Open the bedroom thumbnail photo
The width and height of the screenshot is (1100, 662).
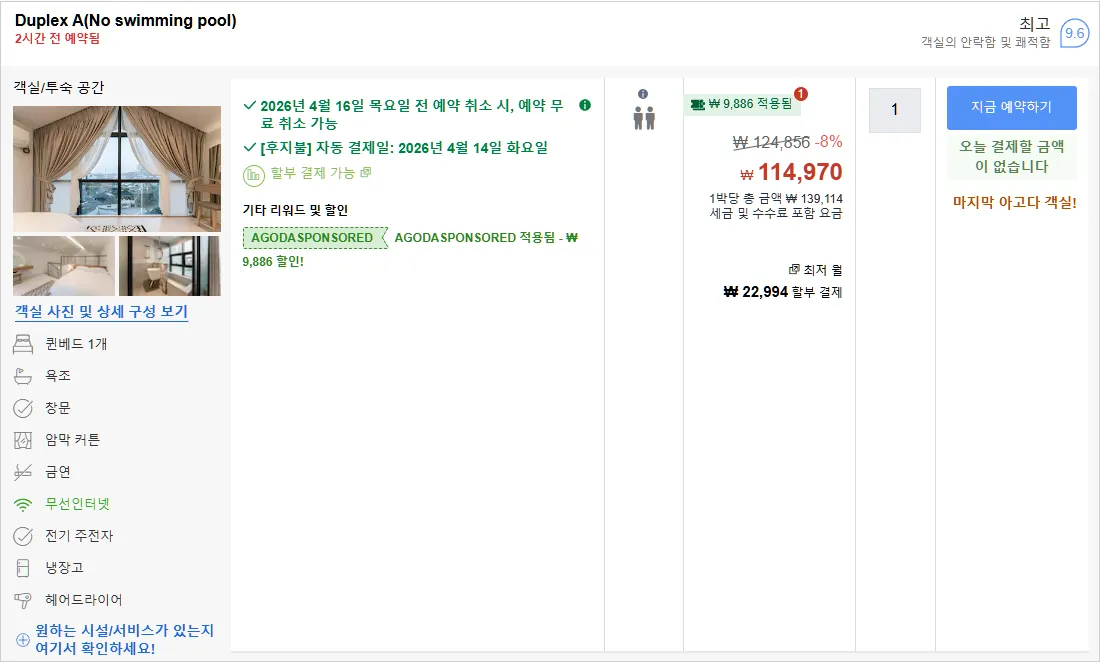point(64,266)
